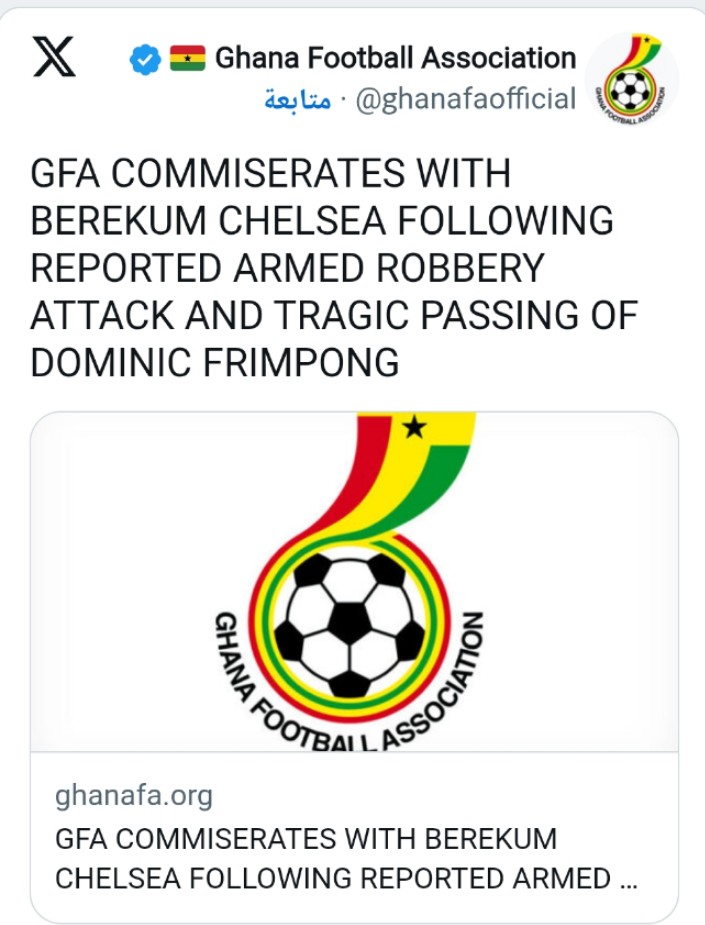This screenshot has height=925, width=705.
Task: Click 'REPORTED ARMED ROBBERY' line in tweet
Action: point(288,268)
